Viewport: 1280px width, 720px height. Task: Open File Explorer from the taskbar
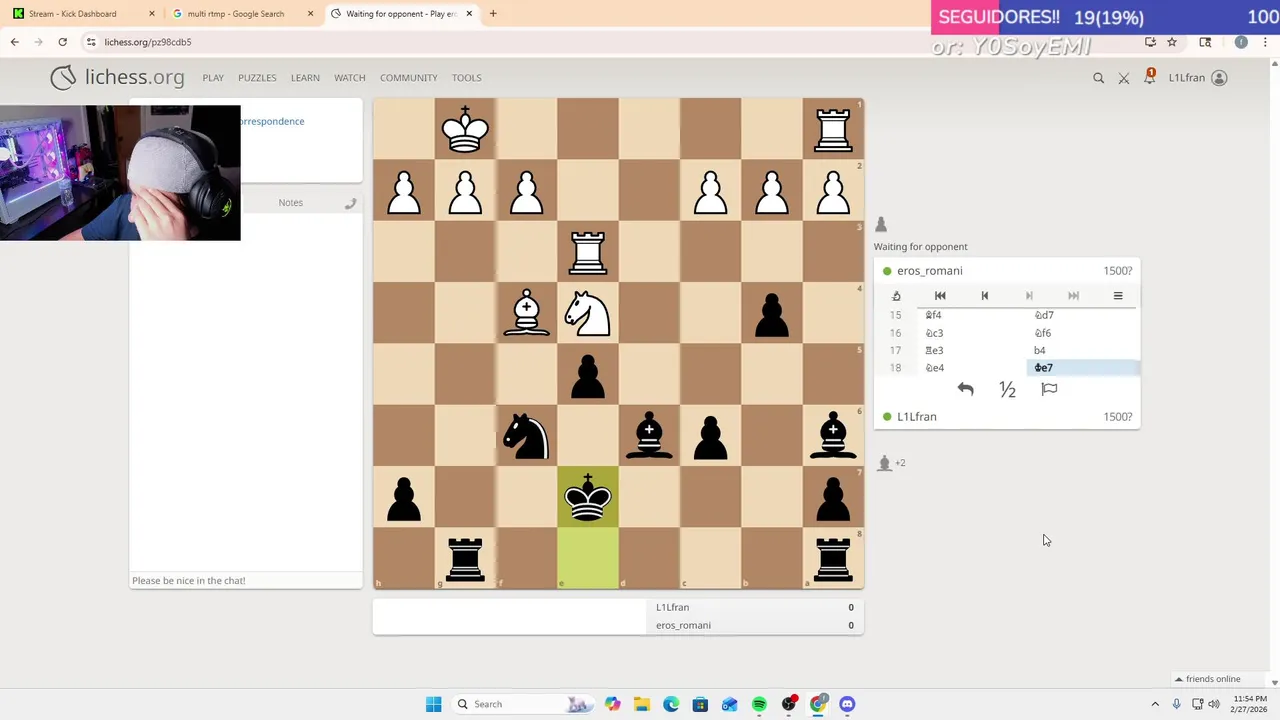(641, 704)
